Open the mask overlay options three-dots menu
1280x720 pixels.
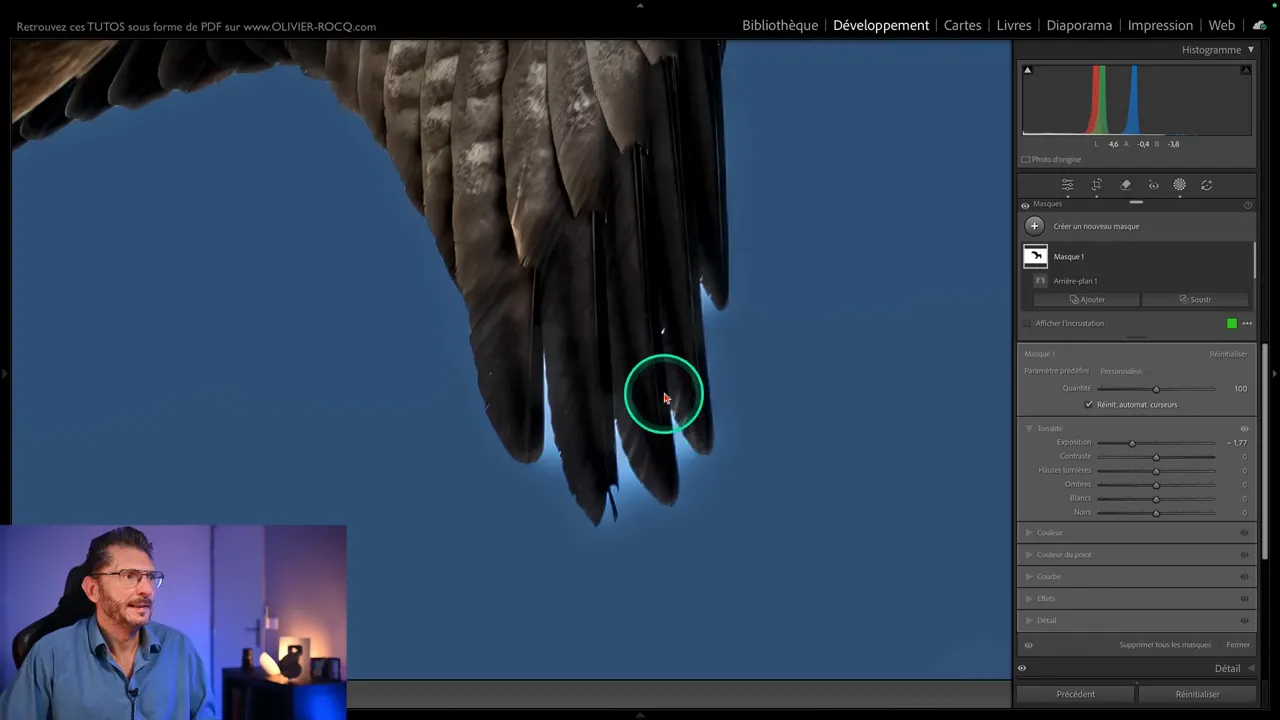[1247, 324]
